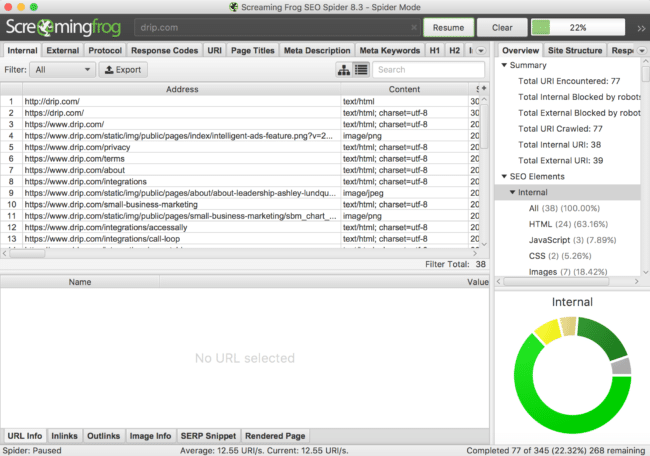Viewport: 650px width, 456px height.
Task: Open the Inlinks bottom tab
Action: click(x=64, y=436)
